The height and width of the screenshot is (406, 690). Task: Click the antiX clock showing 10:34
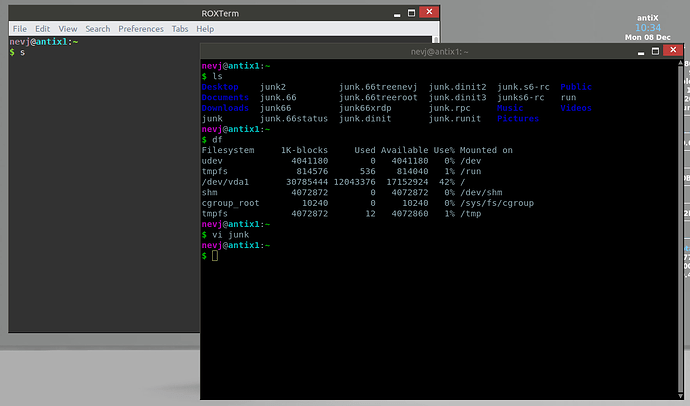pyautogui.click(x=648, y=28)
